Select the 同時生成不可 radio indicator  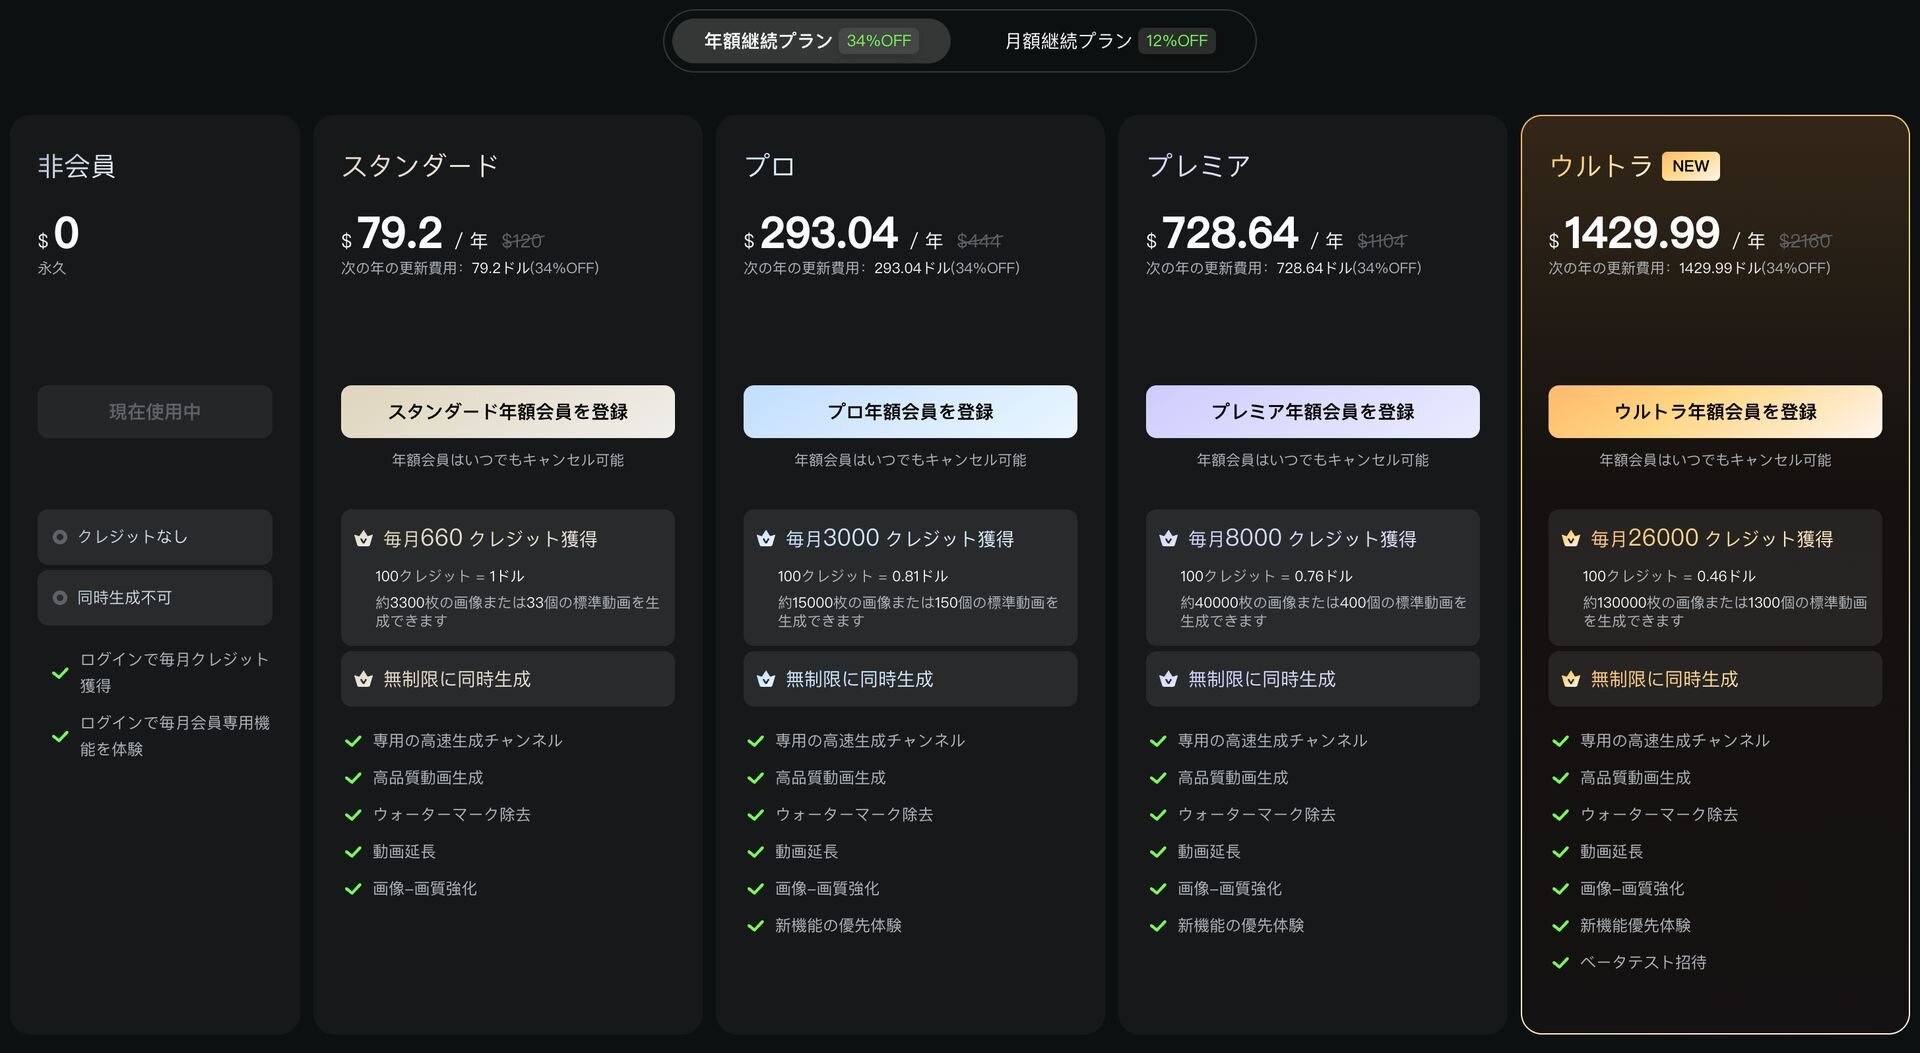click(x=60, y=598)
